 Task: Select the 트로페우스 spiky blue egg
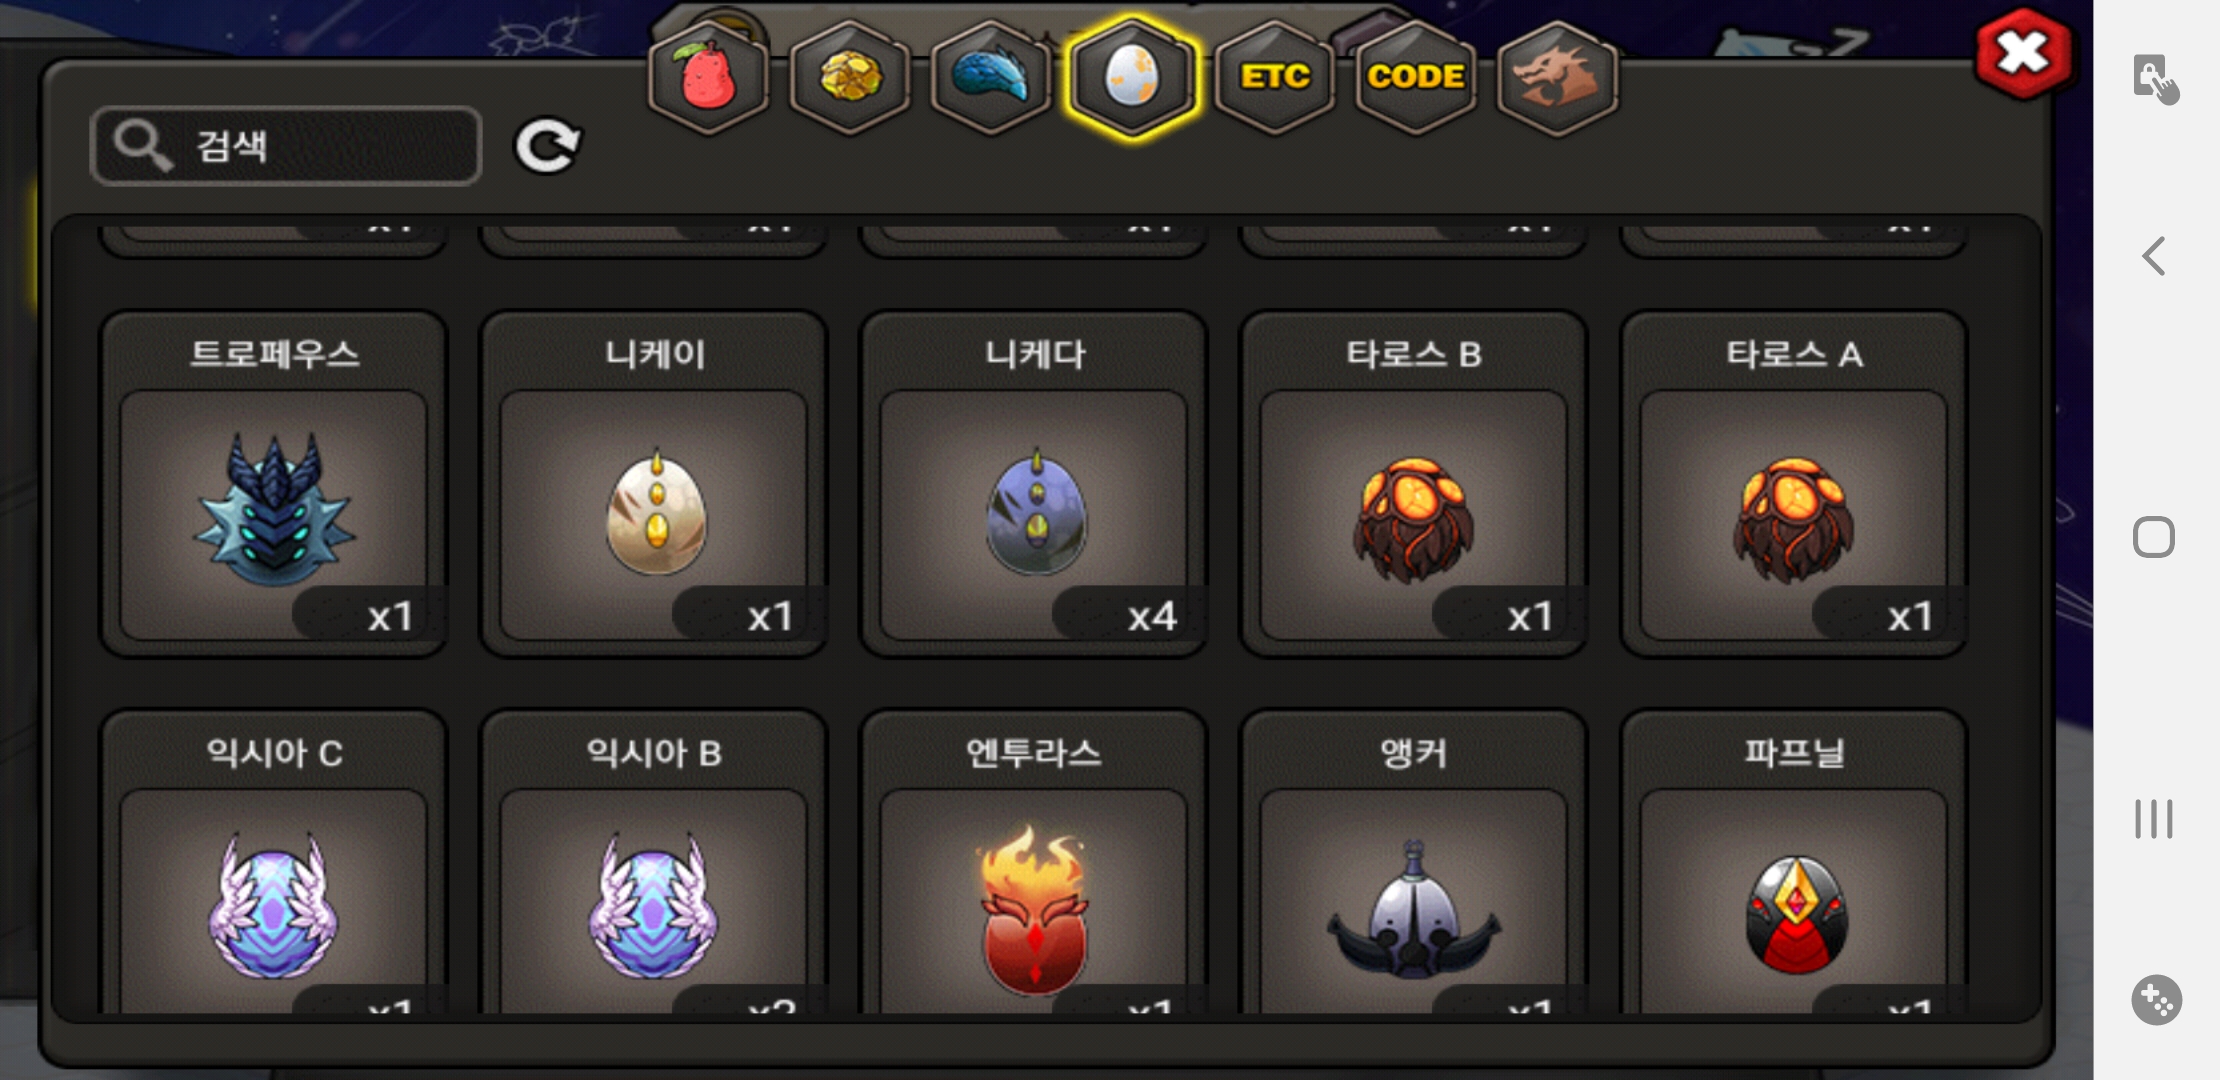[x=273, y=484]
